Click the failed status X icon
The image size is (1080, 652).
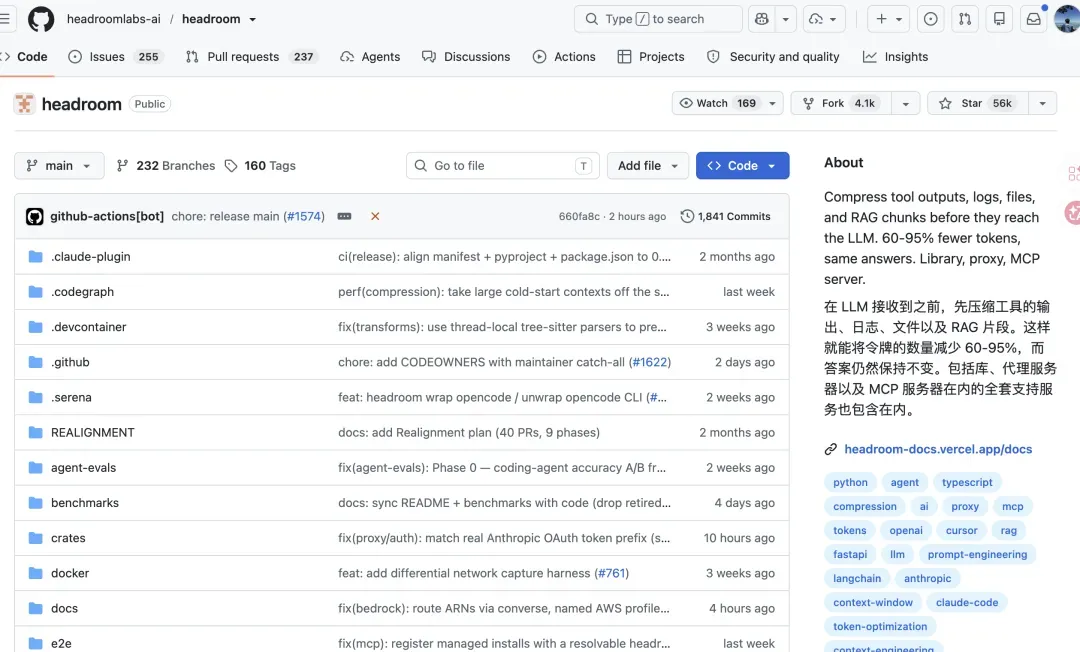[x=375, y=216]
